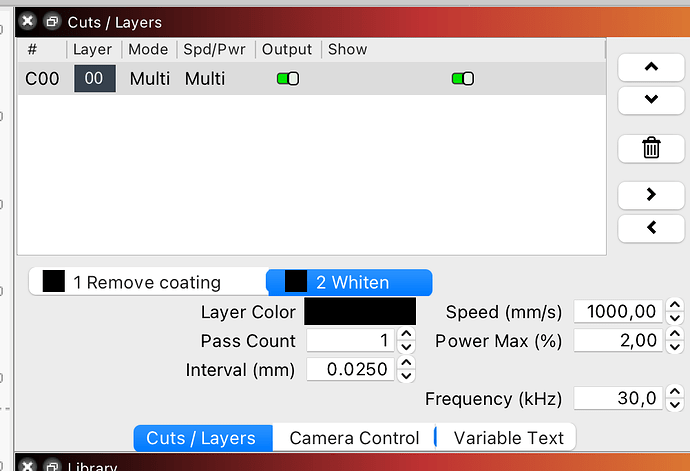This screenshot has height=471, width=690.
Task: Click Multi in the Mode column
Action: [150, 79]
